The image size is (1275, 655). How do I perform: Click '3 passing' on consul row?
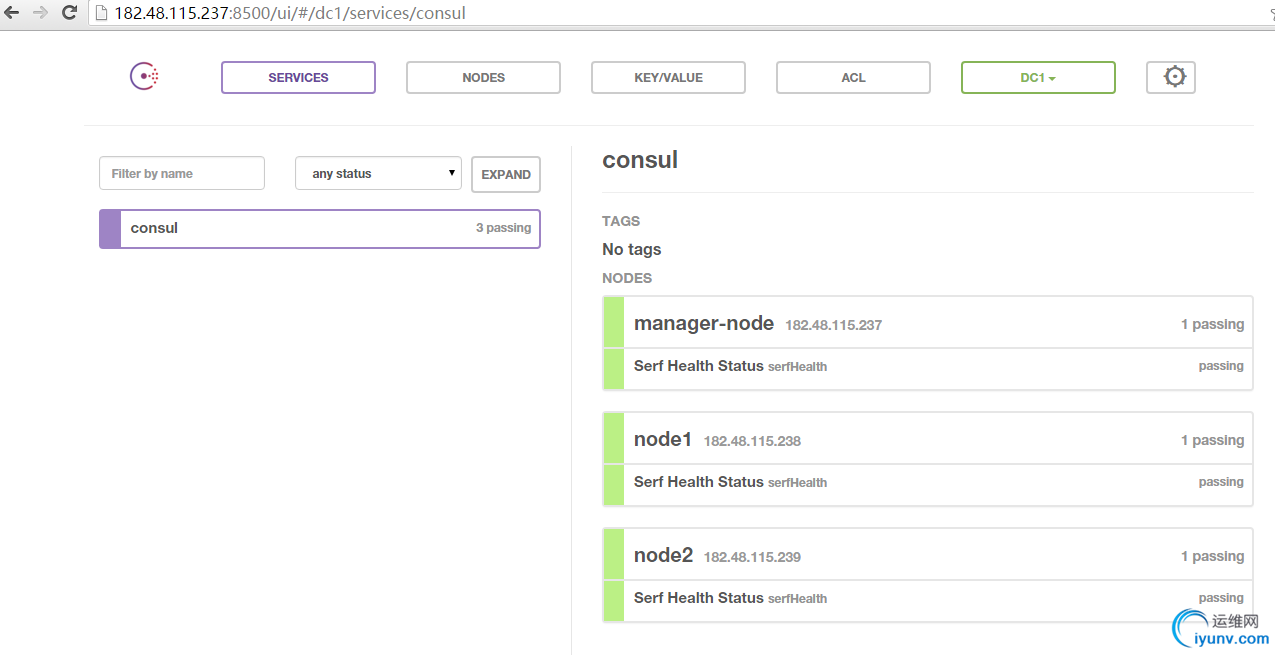point(503,228)
